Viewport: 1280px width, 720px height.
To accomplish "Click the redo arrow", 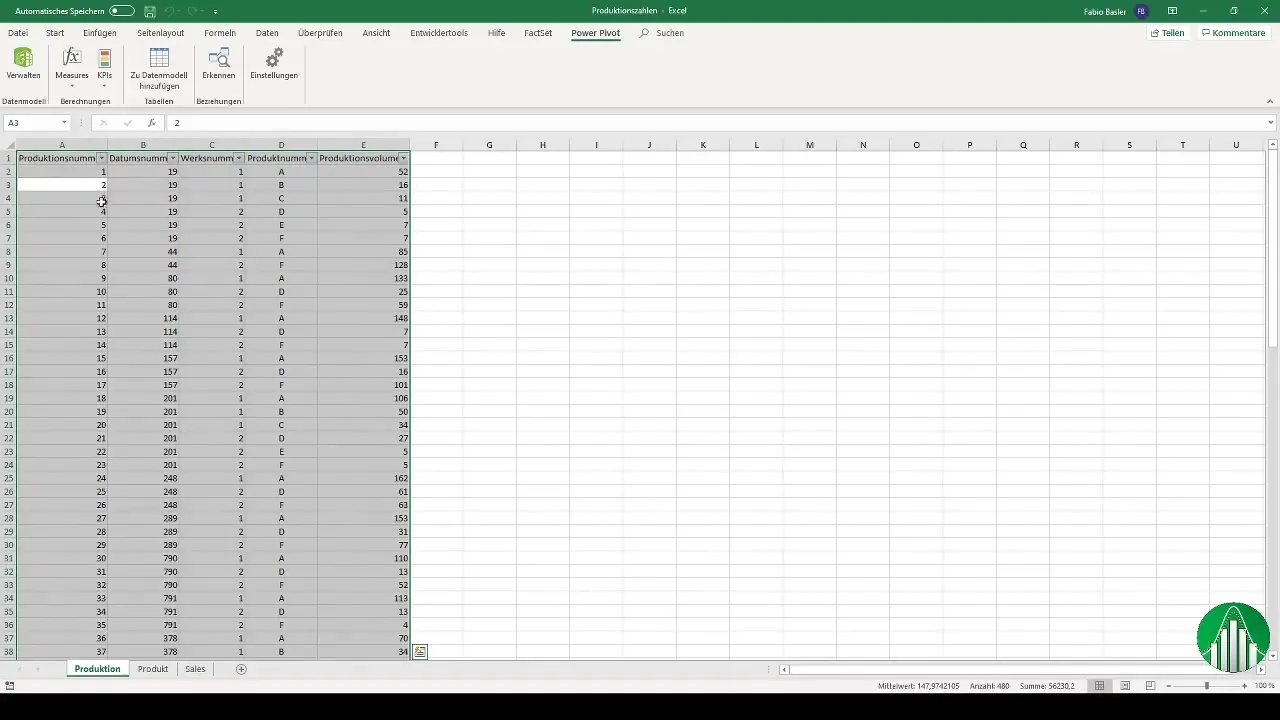I will (x=193, y=11).
